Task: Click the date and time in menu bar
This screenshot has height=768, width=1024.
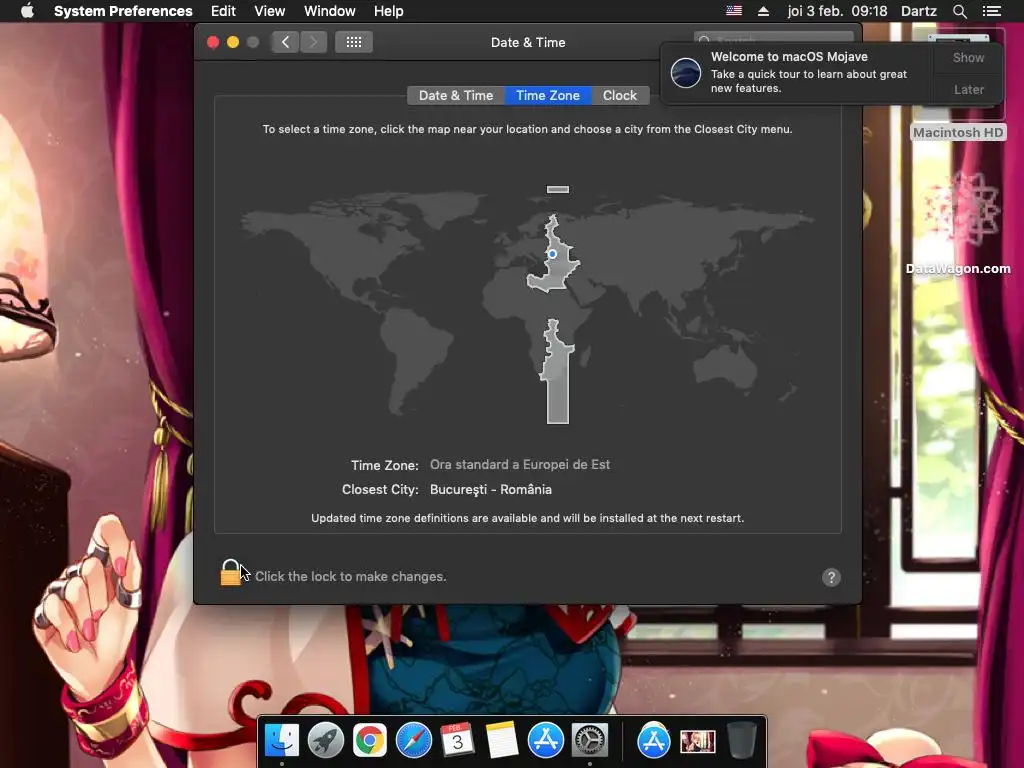Action: pyautogui.click(x=837, y=11)
